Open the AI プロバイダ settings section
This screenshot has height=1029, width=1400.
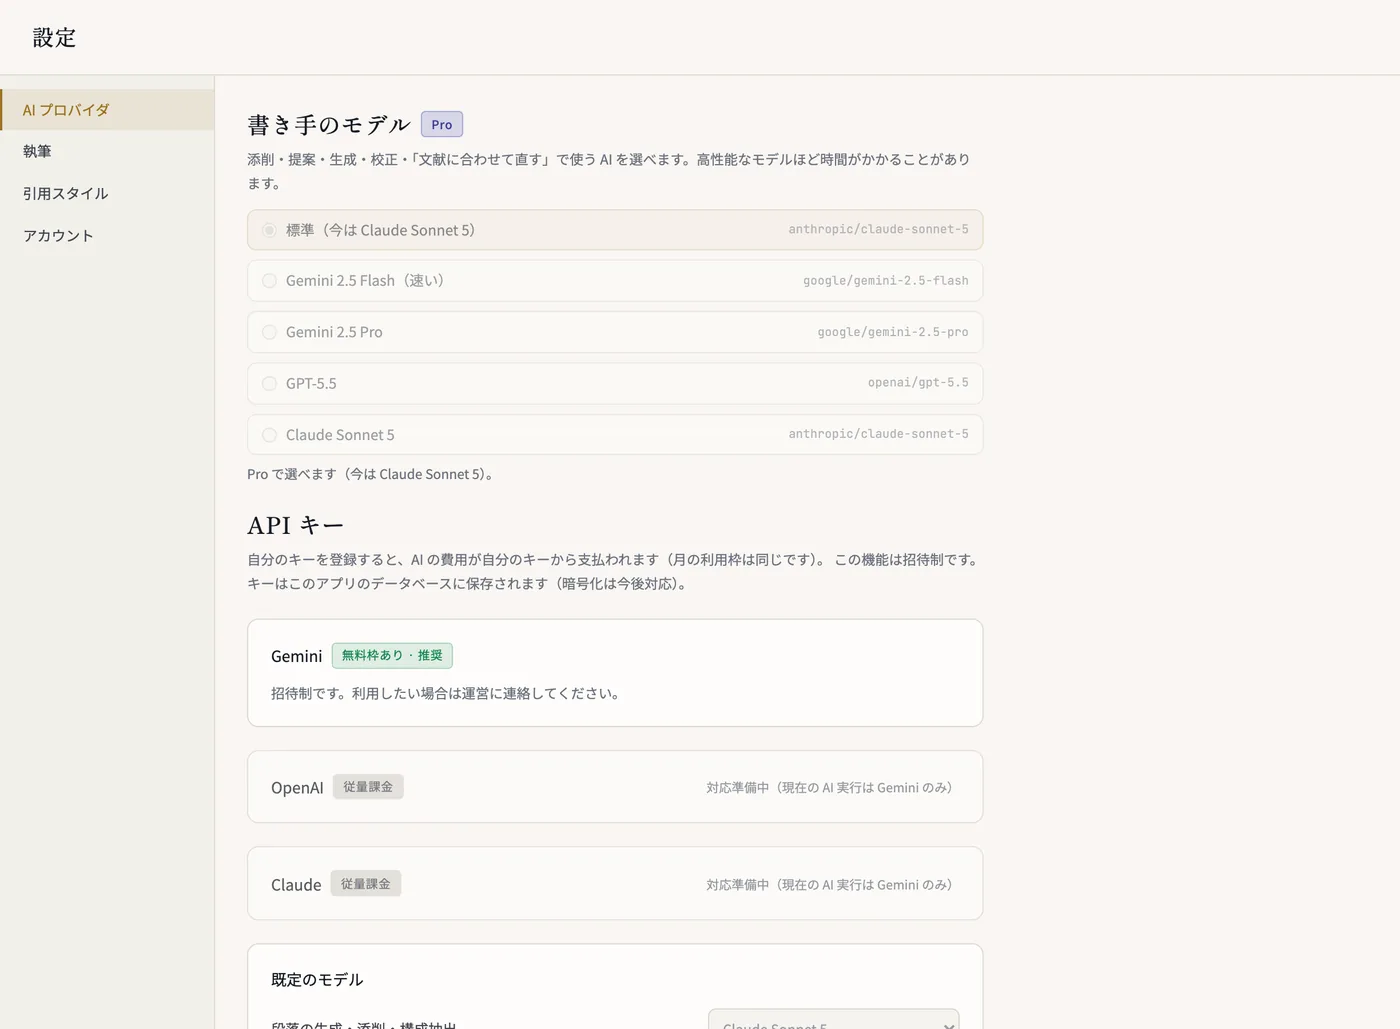tap(107, 110)
